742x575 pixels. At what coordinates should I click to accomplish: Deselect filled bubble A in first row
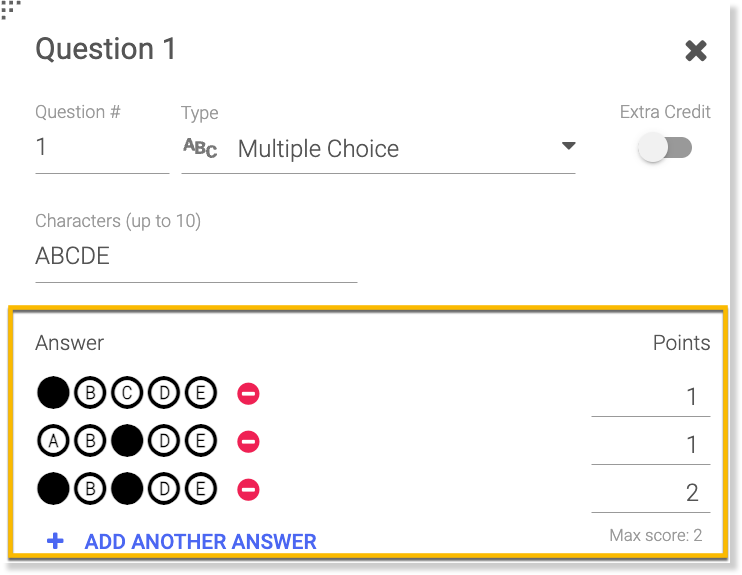[53, 393]
